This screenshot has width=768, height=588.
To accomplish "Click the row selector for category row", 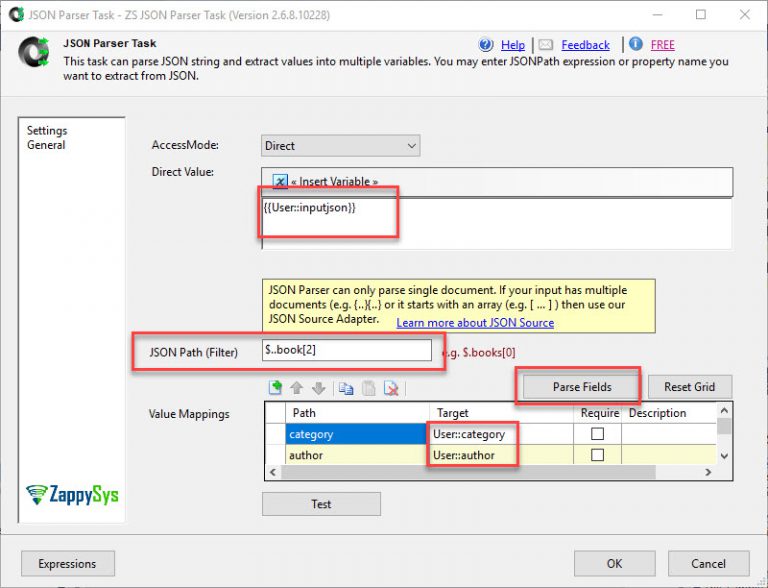I will point(275,434).
